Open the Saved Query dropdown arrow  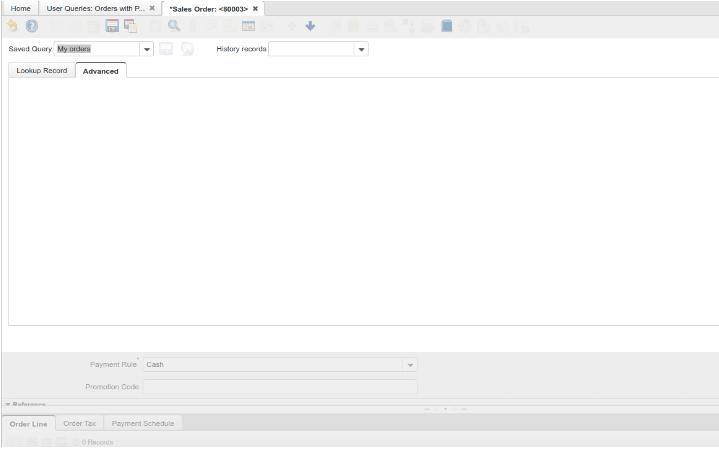click(147, 49)
